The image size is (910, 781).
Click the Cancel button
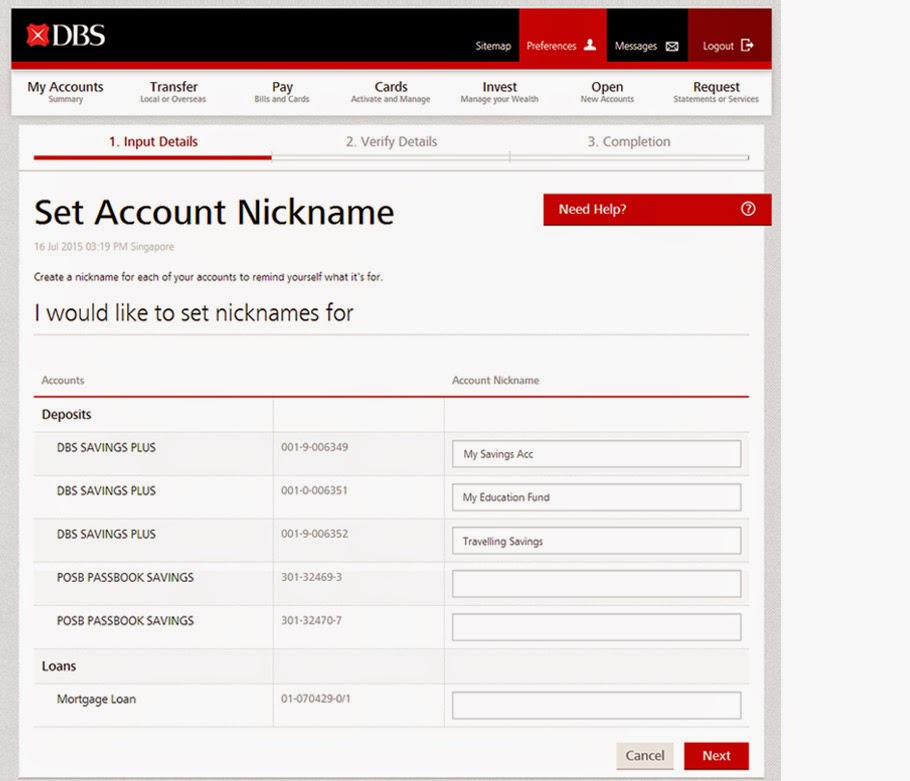[645, 756]
